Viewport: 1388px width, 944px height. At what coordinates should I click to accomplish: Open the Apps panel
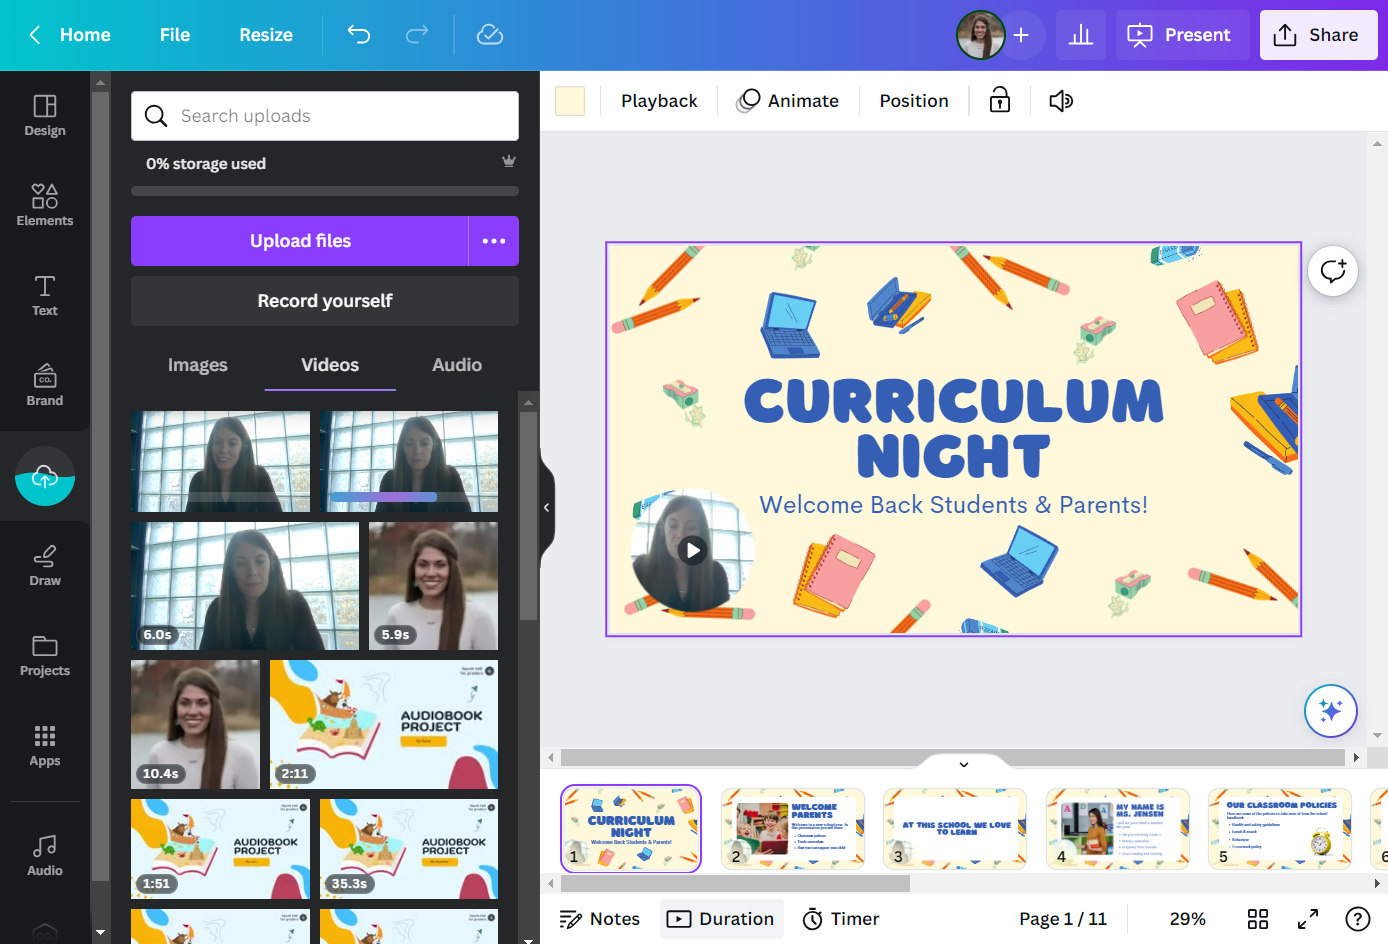[x=45, y=746]
